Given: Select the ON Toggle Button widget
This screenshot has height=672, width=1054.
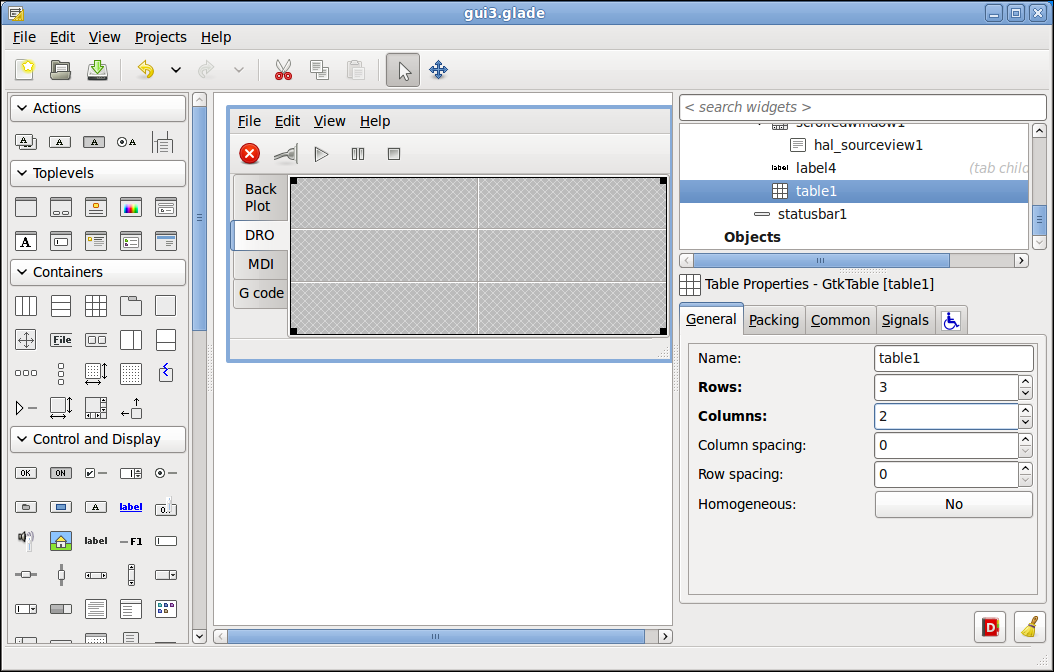Looking at the screenshot, I should pos(60,473).
